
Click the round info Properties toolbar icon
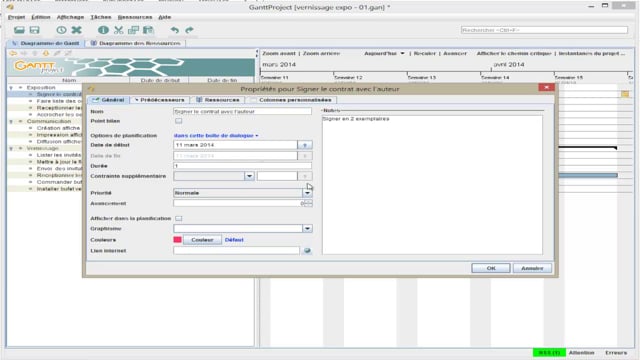click(103, 30)
